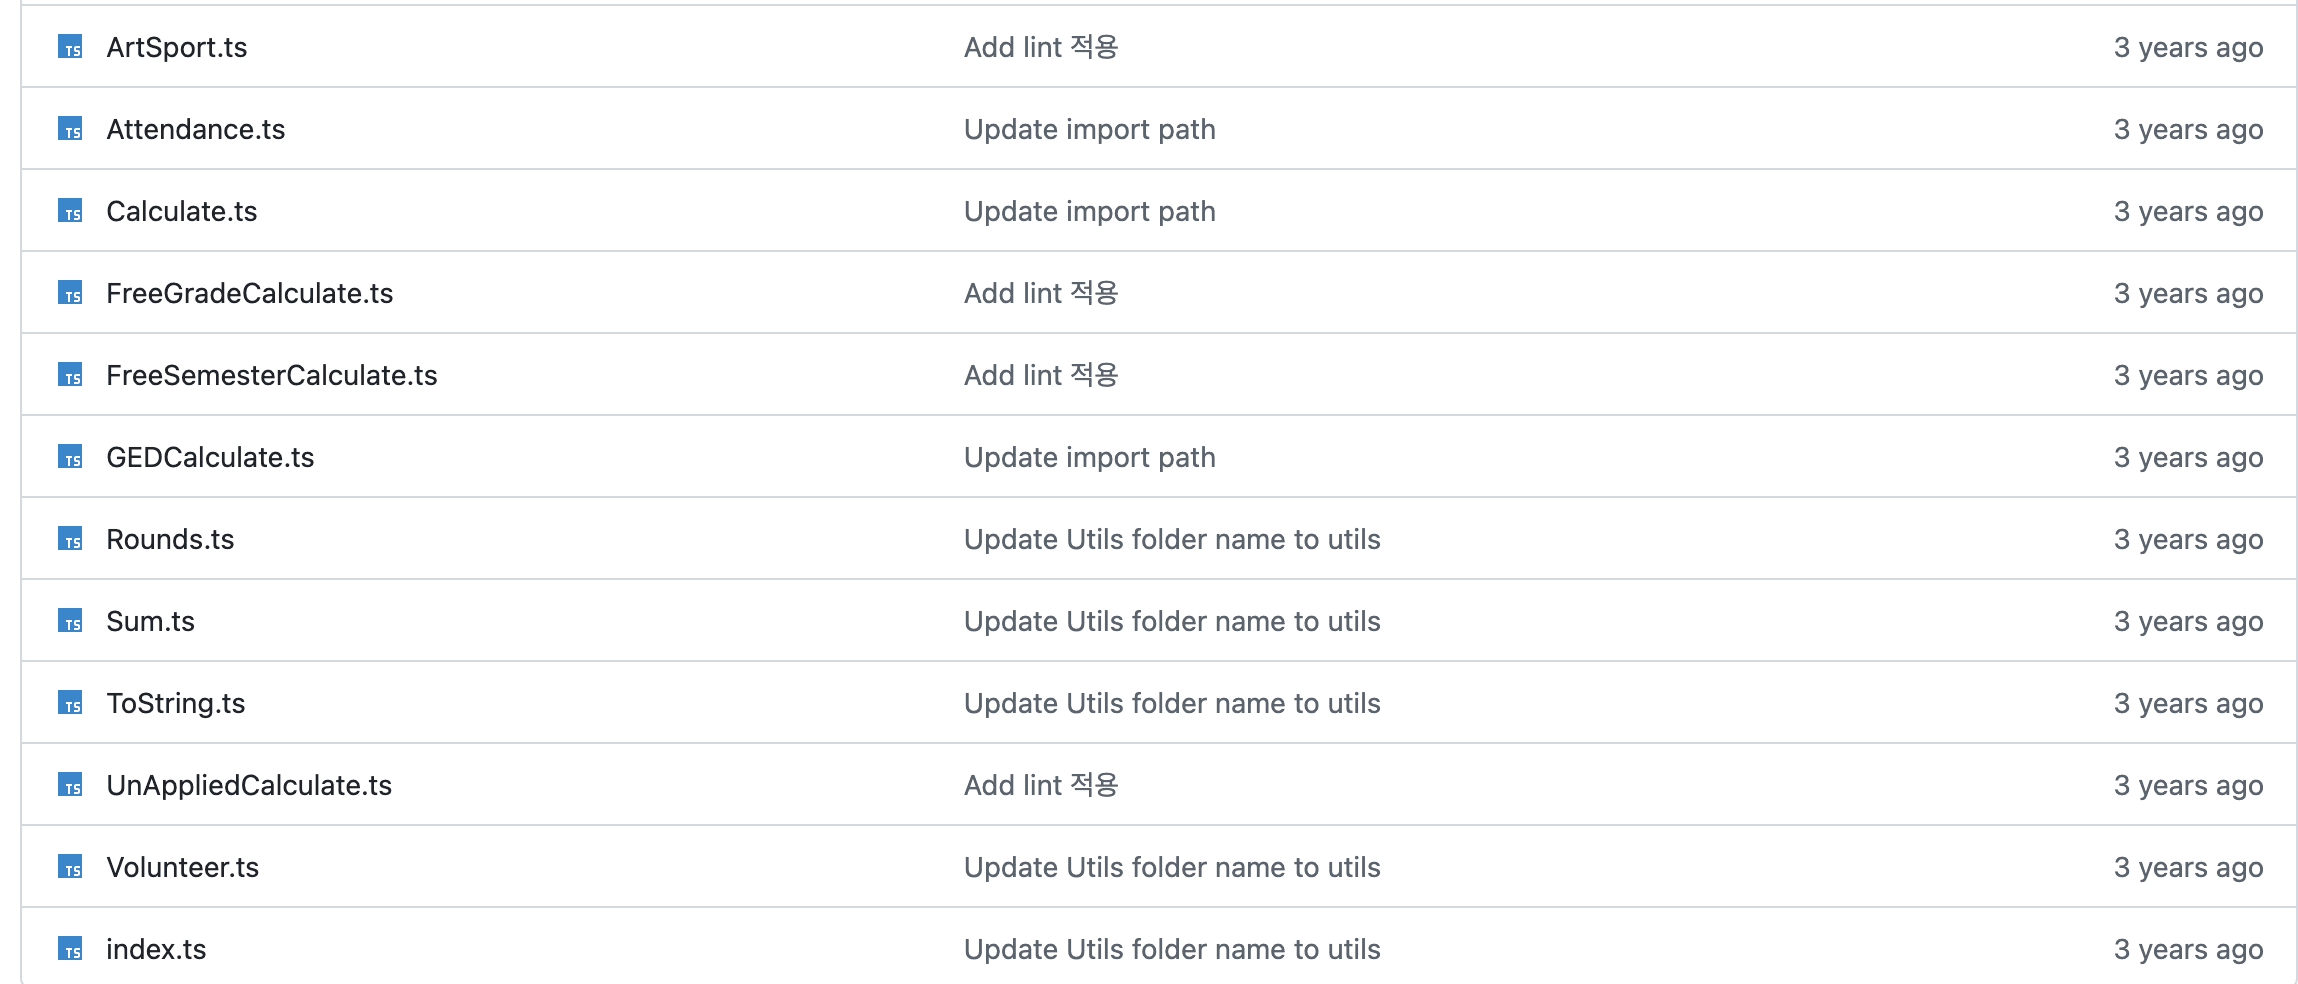This screenshot has height=984, width=2298.
Task: Select the TS icon of Calculate.ts
Action: [70, 211]
